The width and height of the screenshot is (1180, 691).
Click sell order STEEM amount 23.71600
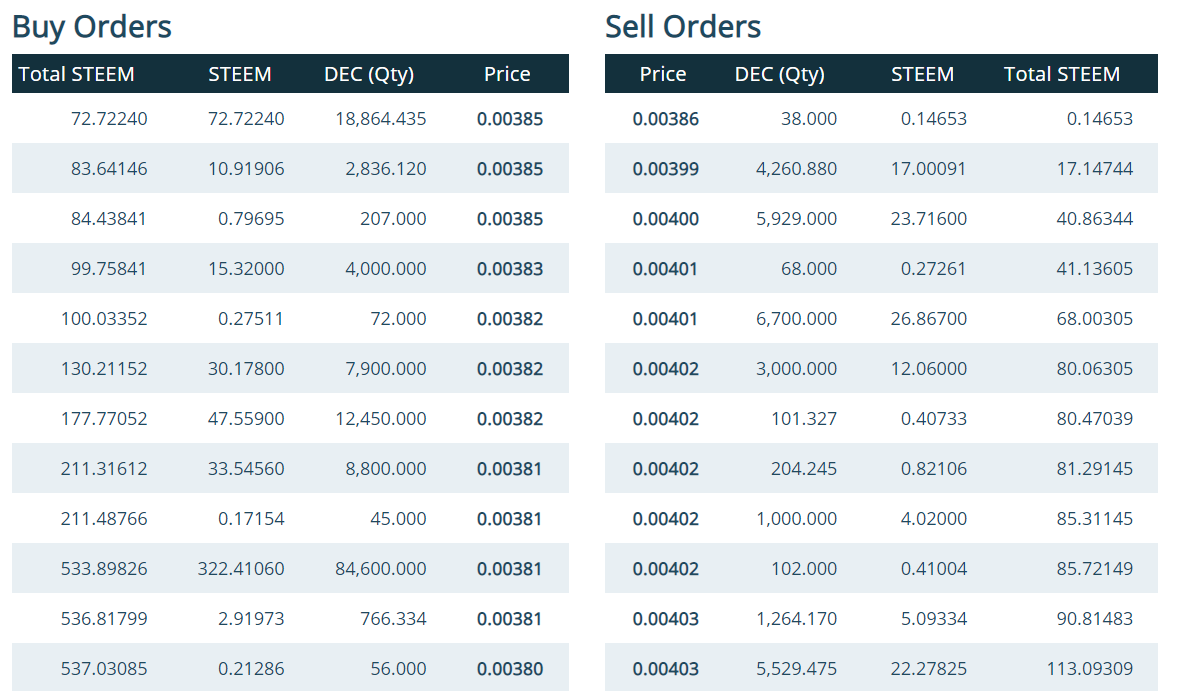coord(929,218)
